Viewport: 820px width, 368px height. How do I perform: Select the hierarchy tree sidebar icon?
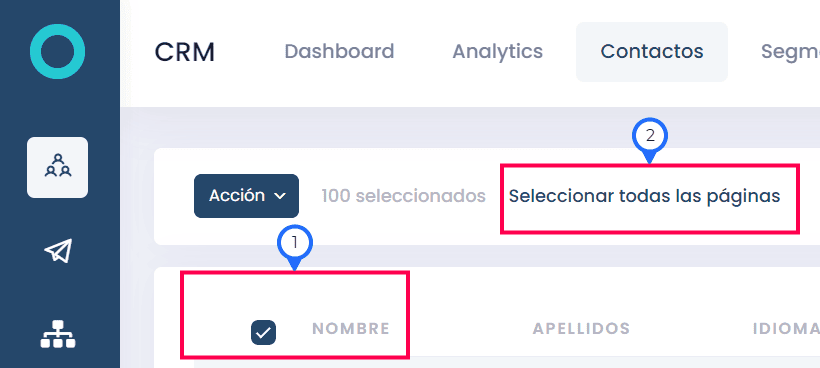pos(58,334)
